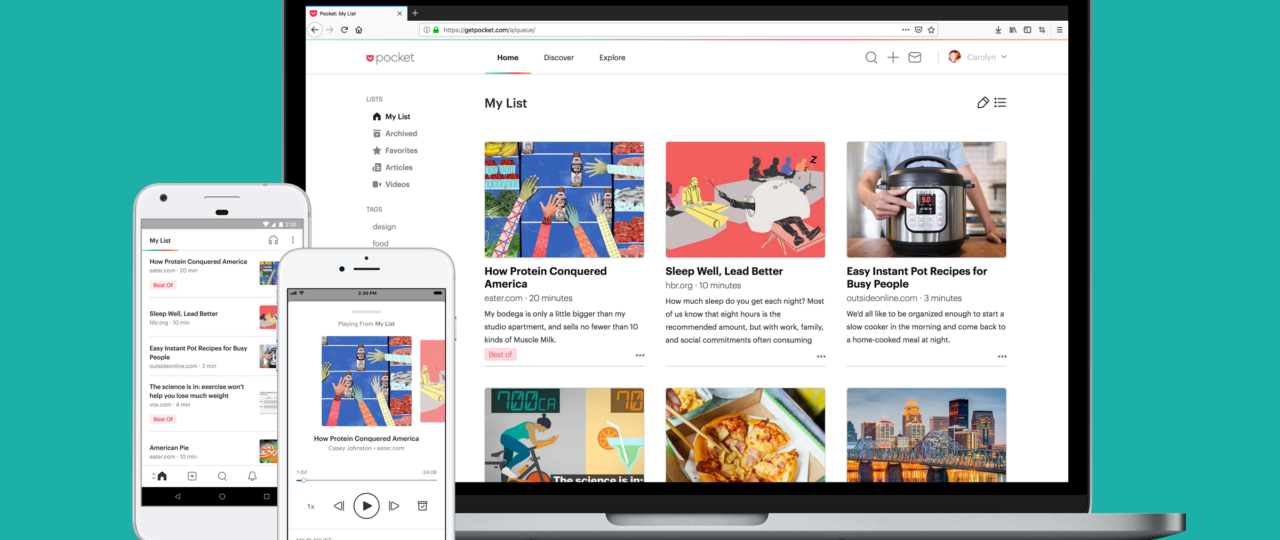Open the exercise bike article thumbnail

564,435
